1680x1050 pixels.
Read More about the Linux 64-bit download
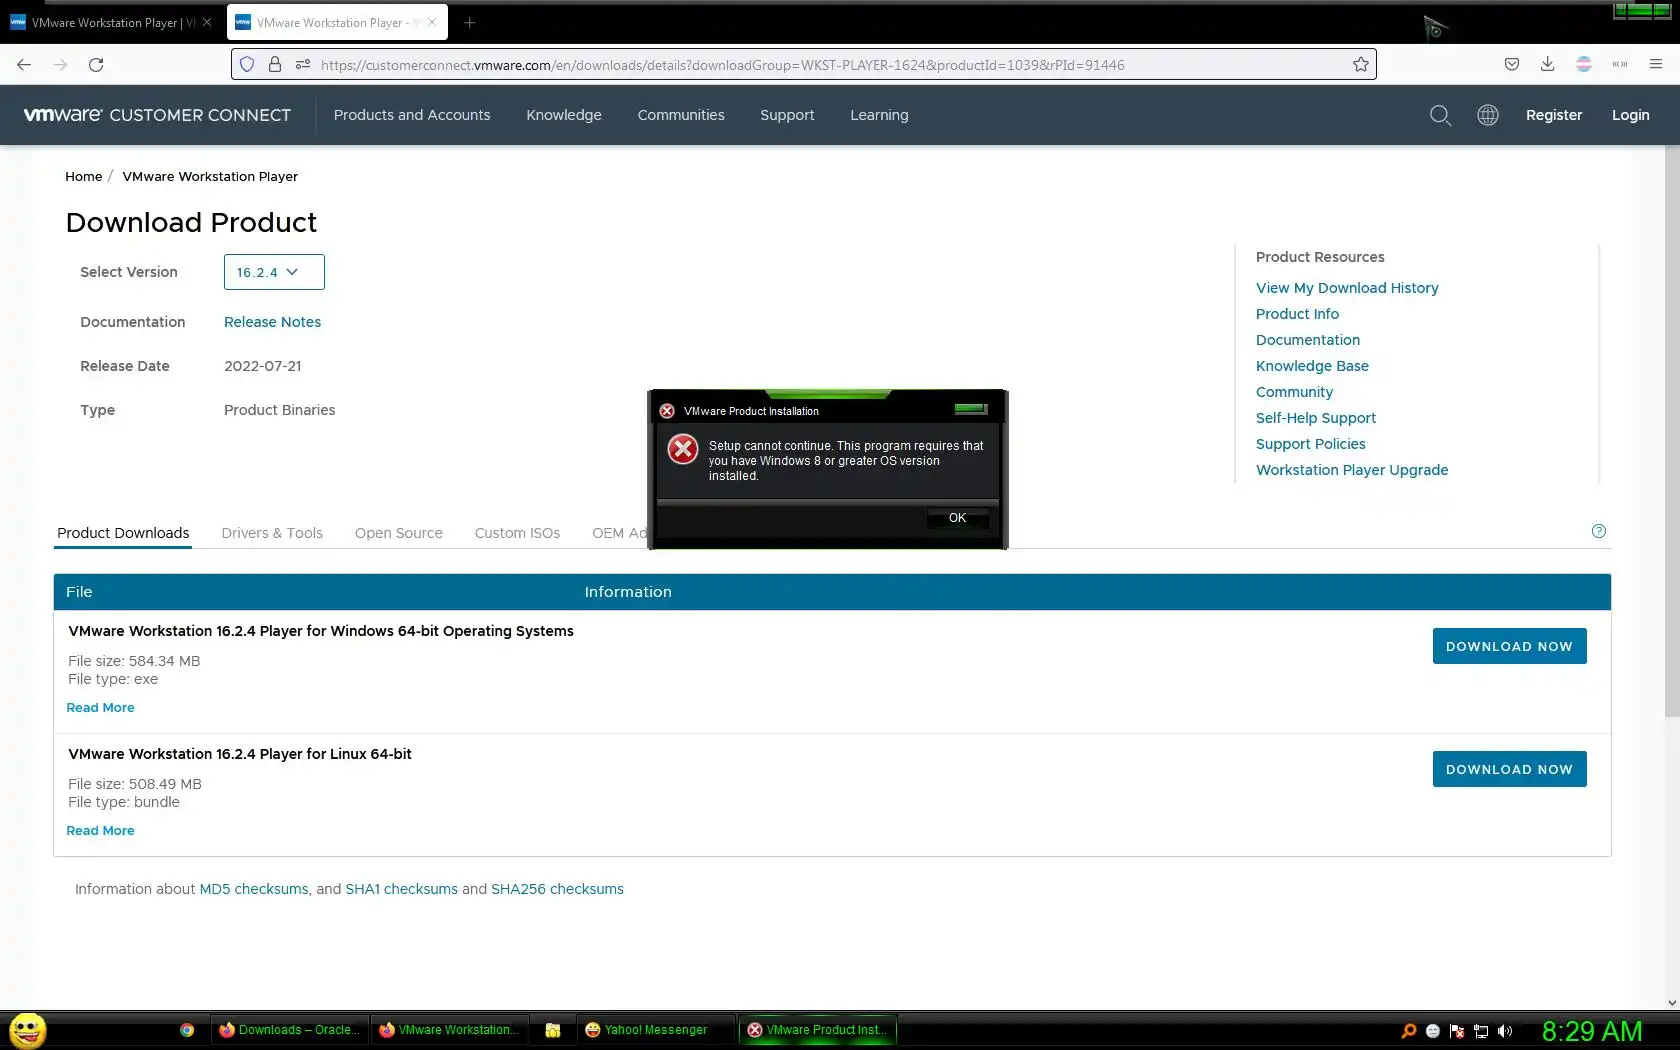click(x=100, y=830)
